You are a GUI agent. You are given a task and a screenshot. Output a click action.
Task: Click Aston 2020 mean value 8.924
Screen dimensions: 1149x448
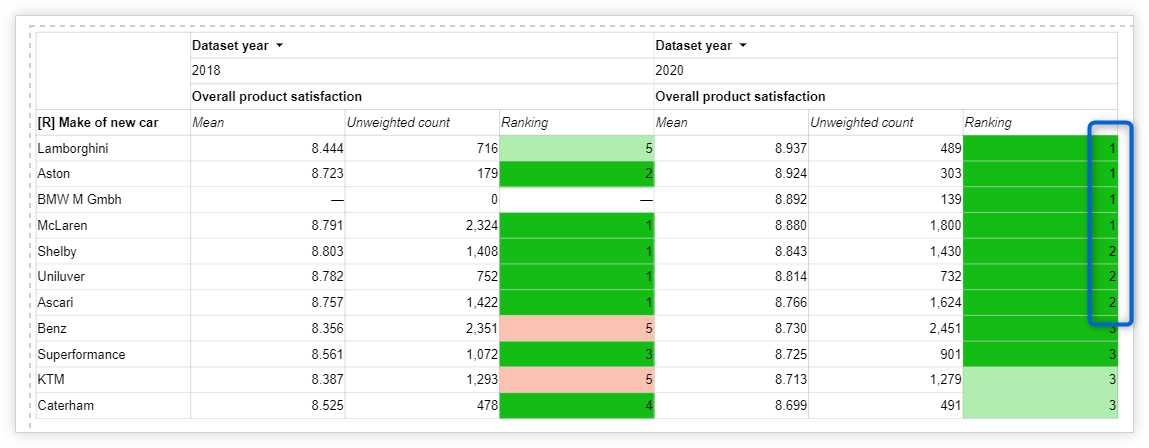[x=791, y=175]
